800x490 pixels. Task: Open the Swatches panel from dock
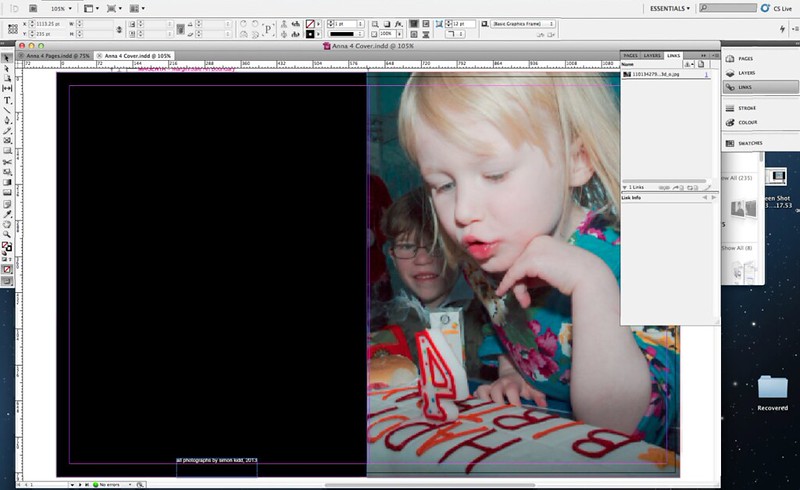point(761,143)
